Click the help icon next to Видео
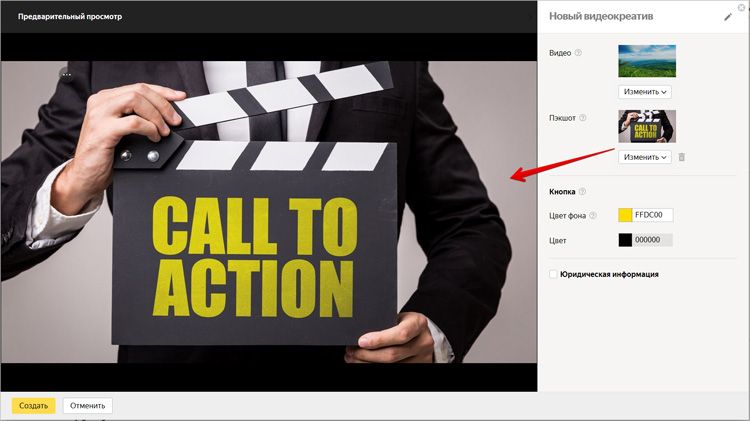Viewport: 750px width, 421px height. click(x=579, y=53)
